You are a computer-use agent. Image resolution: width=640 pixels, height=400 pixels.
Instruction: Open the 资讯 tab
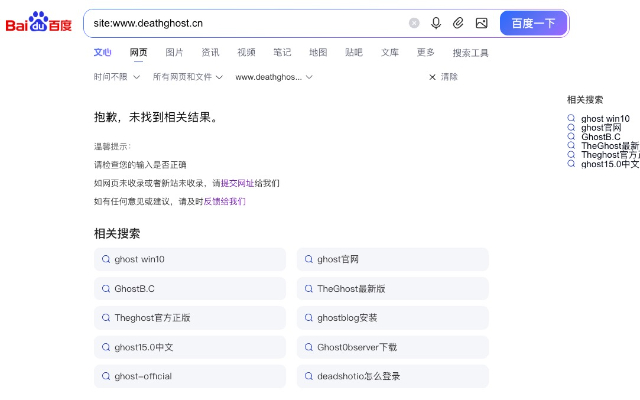click(210, 53)
